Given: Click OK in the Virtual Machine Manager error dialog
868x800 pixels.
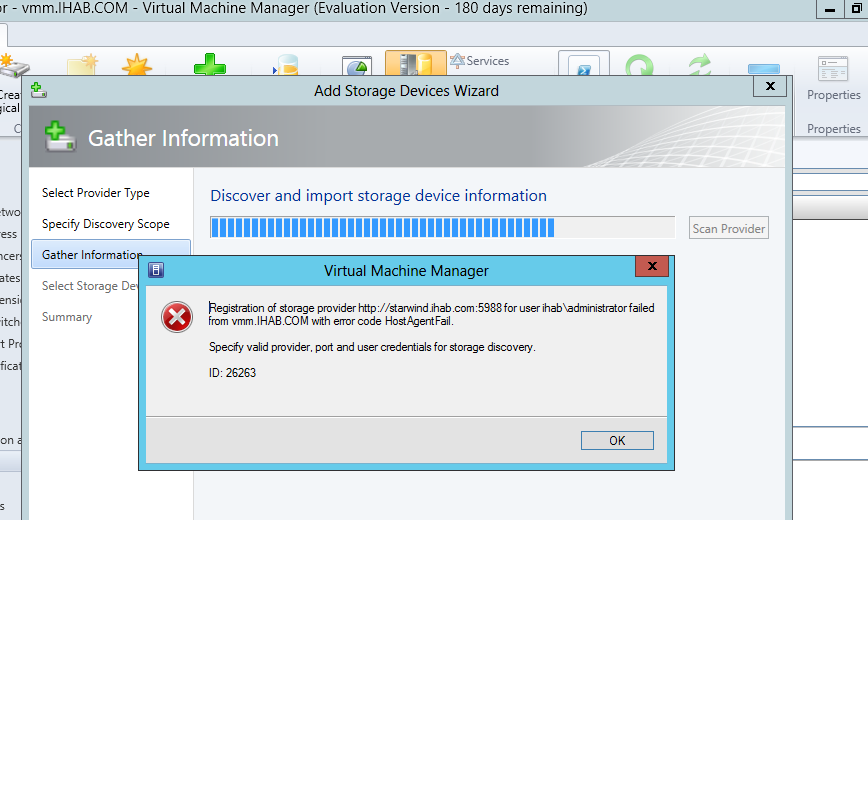Looking at the screenshot, I should tap(617, 441).
